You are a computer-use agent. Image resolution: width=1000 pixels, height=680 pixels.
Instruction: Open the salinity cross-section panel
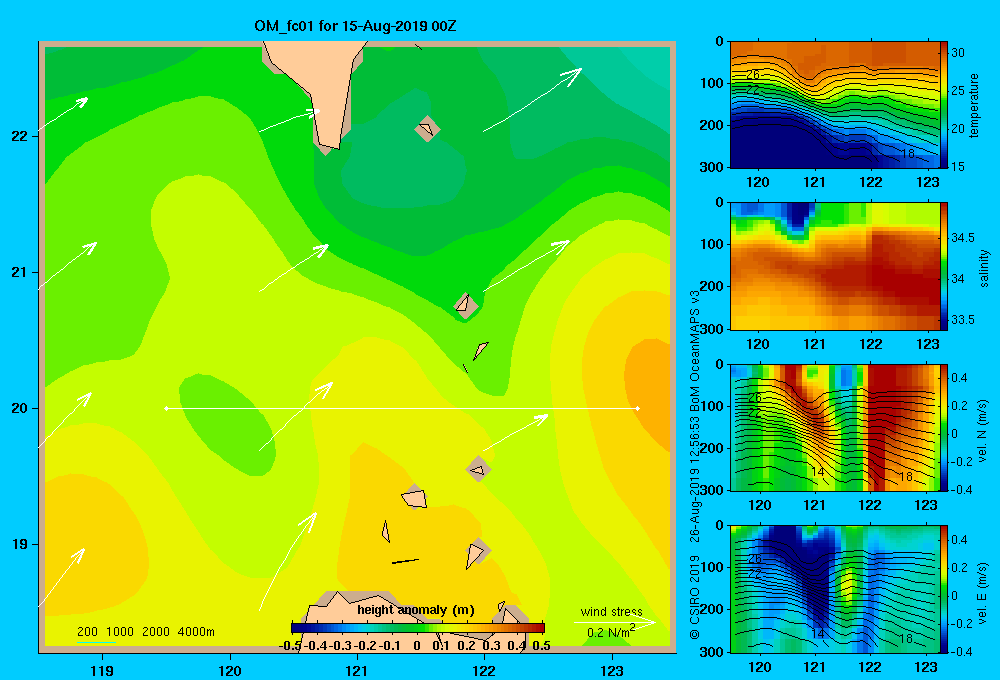[834, 266]
